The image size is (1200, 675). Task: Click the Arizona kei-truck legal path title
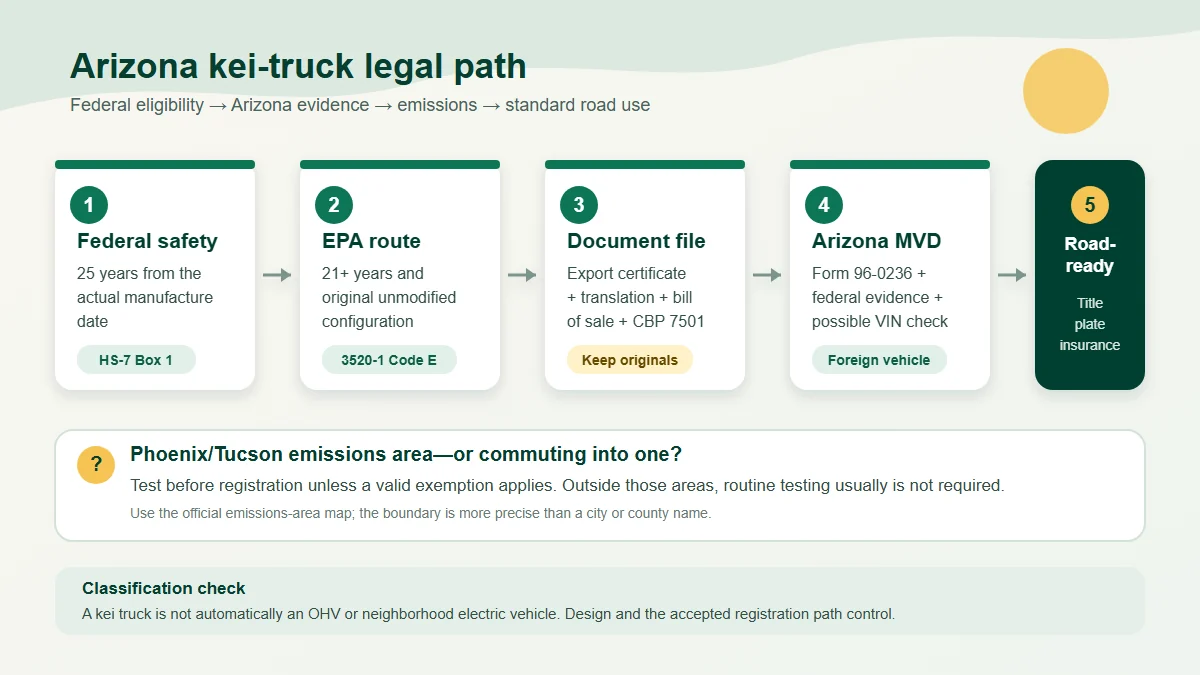click(298, 66)
